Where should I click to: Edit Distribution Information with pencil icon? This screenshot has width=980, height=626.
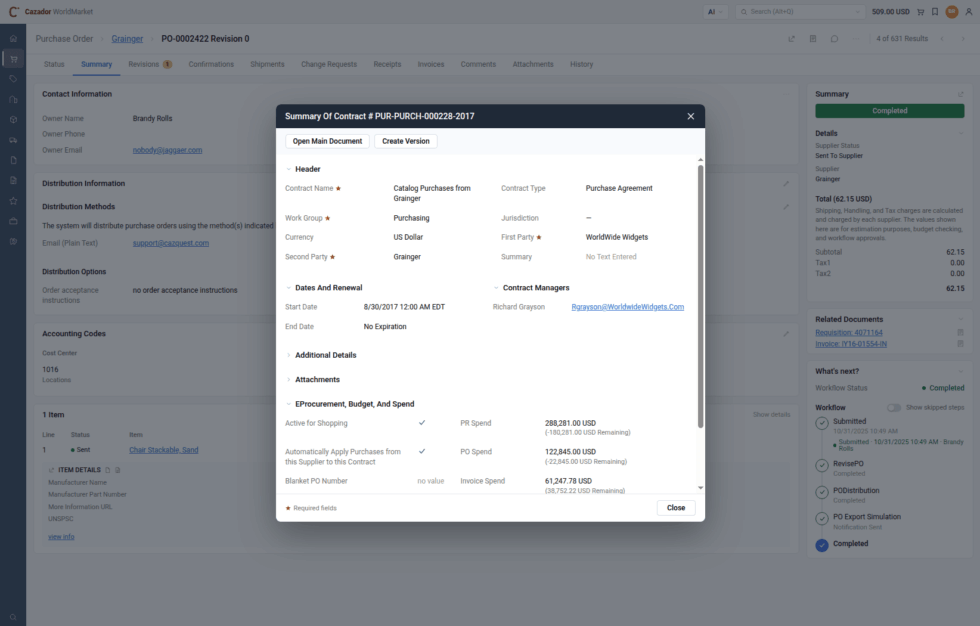(786, 184)
